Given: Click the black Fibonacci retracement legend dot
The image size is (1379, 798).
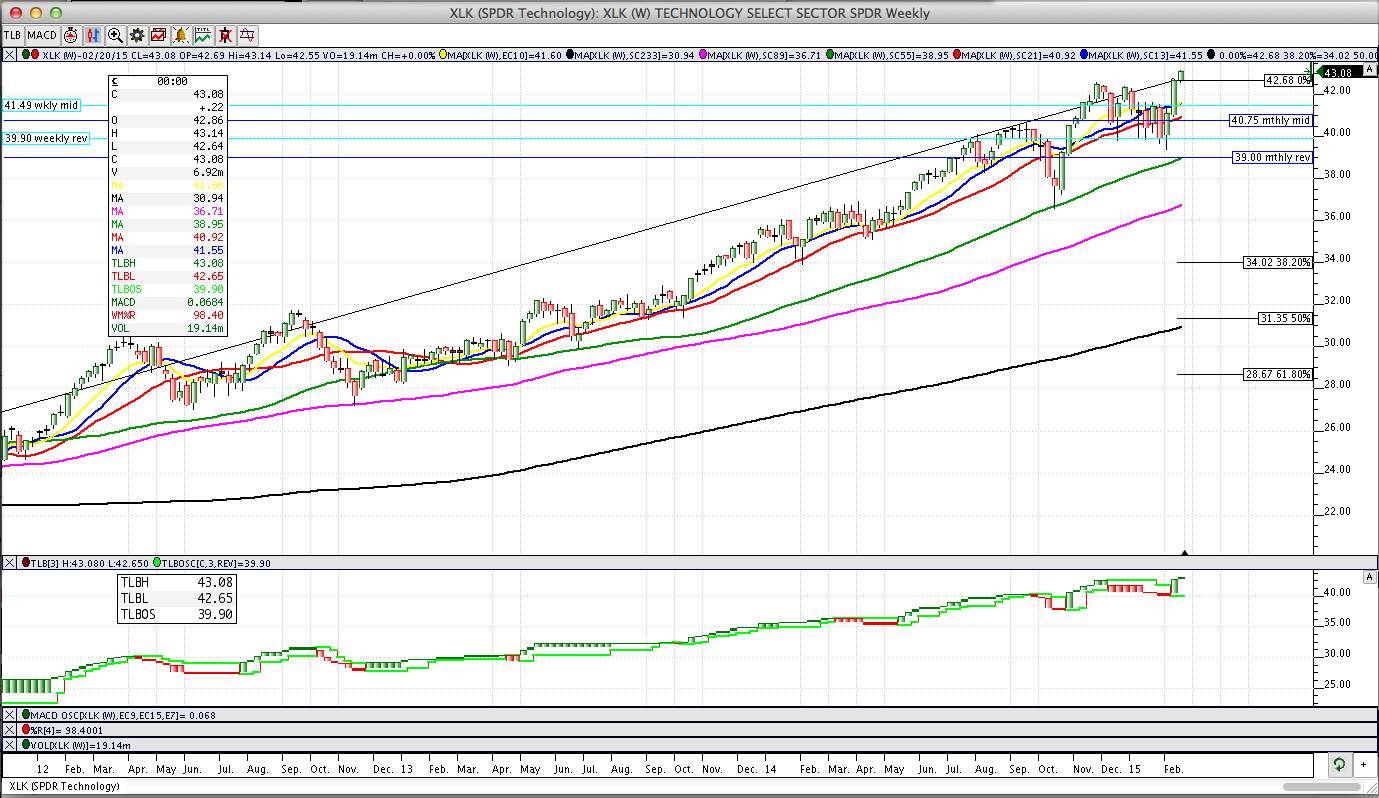Looking at the screenshot, I should [x=1211, y=54].
